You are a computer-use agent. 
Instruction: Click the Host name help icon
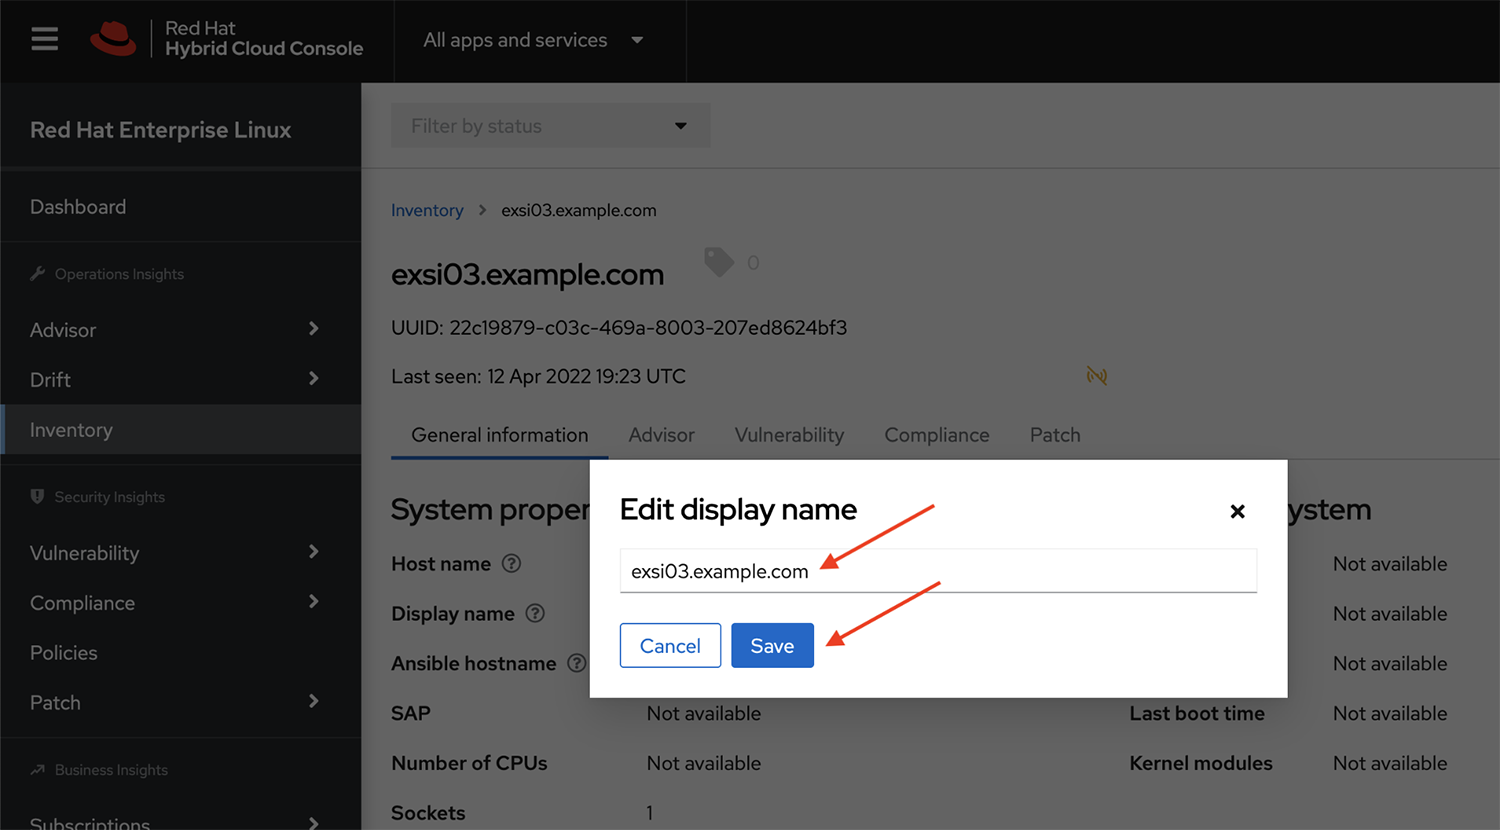511,564
